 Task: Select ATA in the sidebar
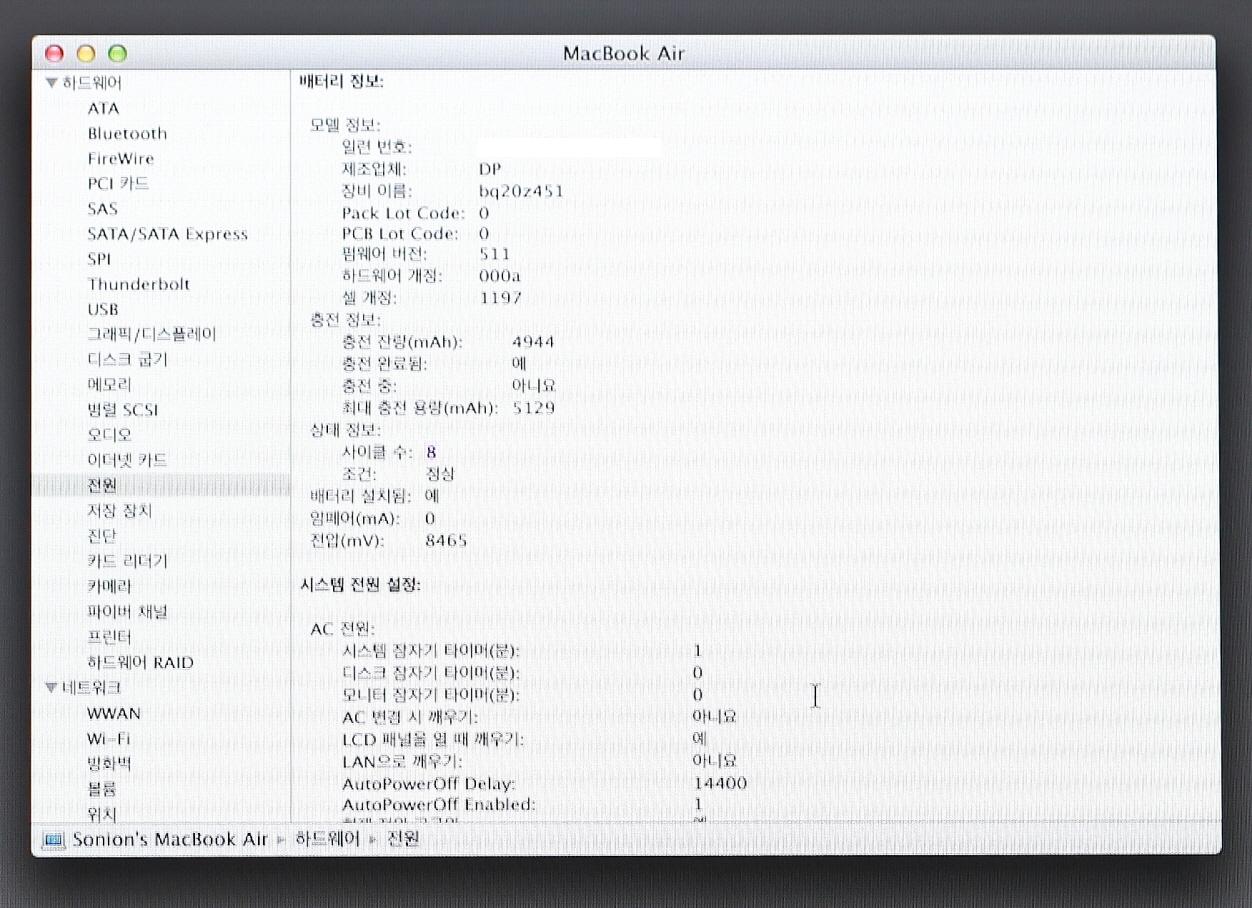point(103,108)
